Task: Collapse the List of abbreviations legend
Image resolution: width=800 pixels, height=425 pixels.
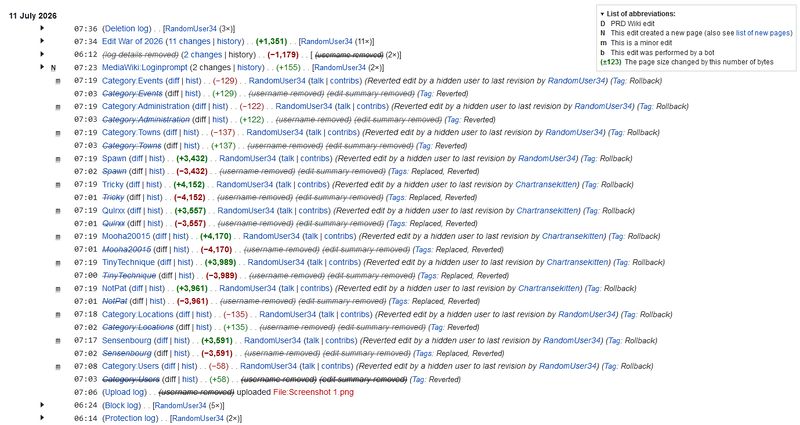Action: pos(603,14)
